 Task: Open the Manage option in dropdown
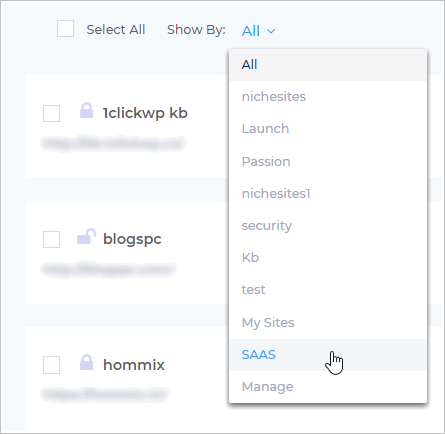tap(328, 387)
